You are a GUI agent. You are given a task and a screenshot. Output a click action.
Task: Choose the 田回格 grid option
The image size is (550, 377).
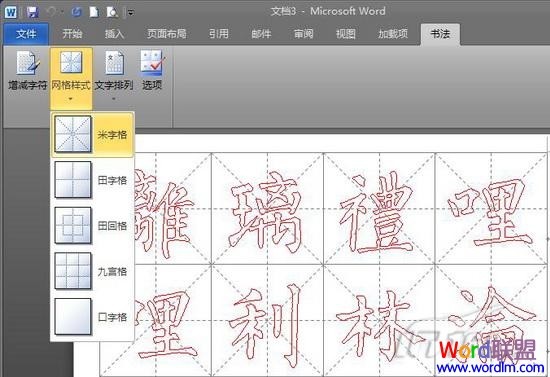point(93,225)
